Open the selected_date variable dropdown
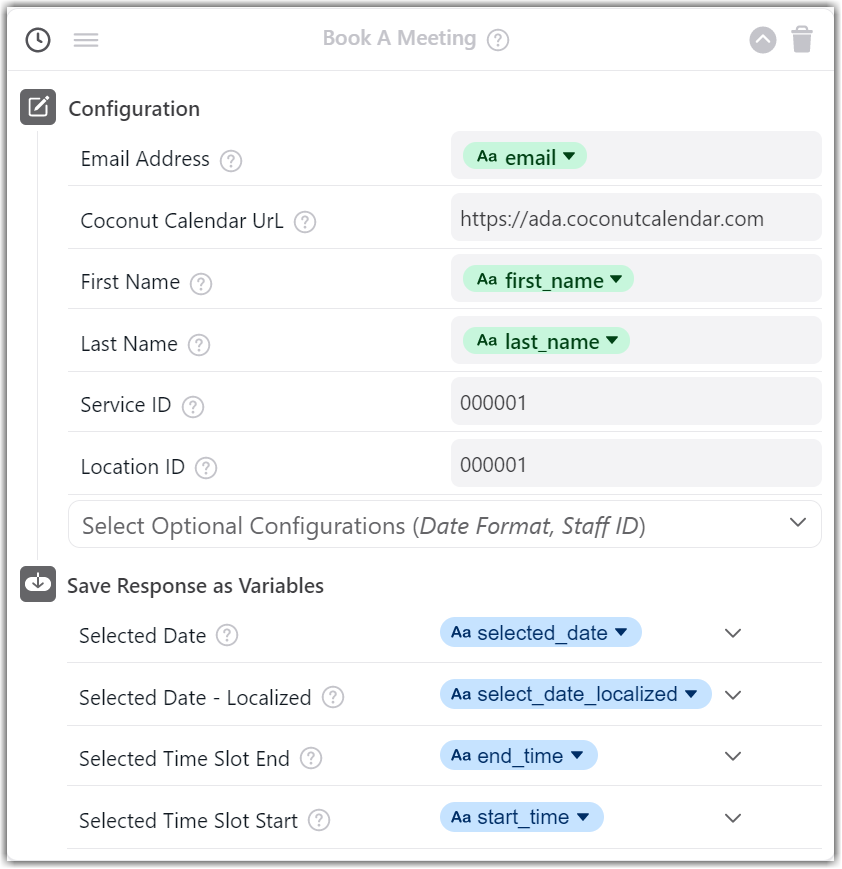The height and width of the screenshot is (869, 842). 621,633
